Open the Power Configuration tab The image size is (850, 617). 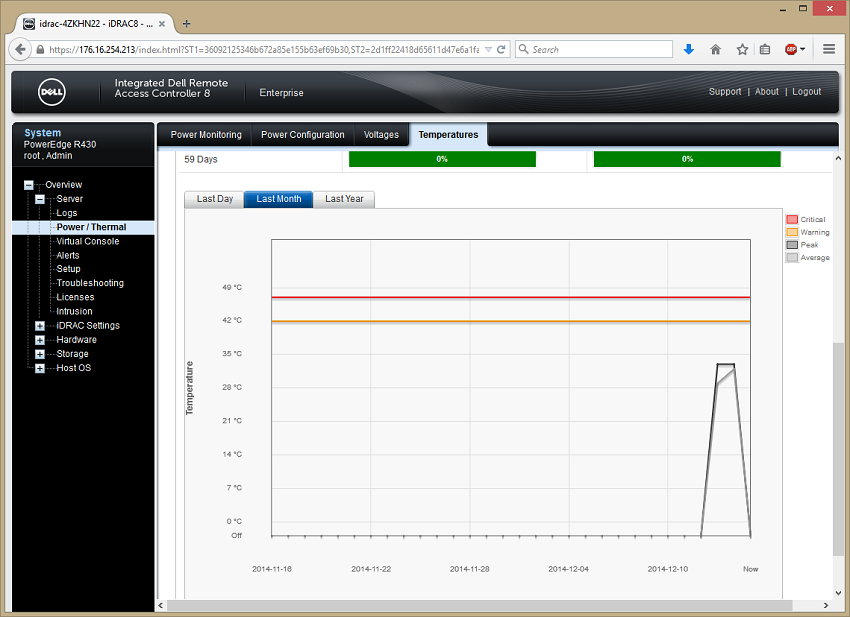tap(302, 134)
